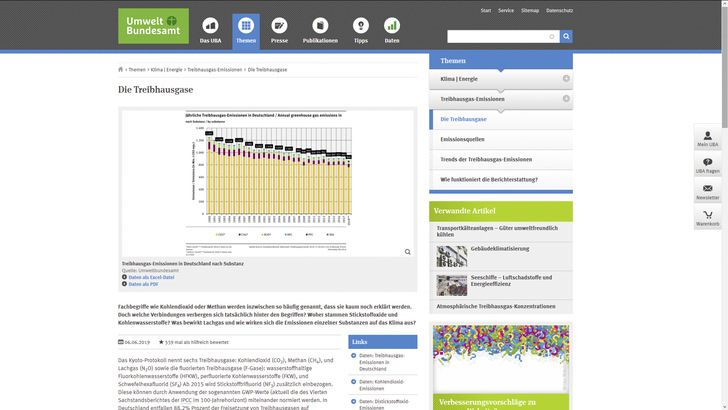Expand the Treibhausgas-Emissionen sidebar section

[x=566, y=99]
